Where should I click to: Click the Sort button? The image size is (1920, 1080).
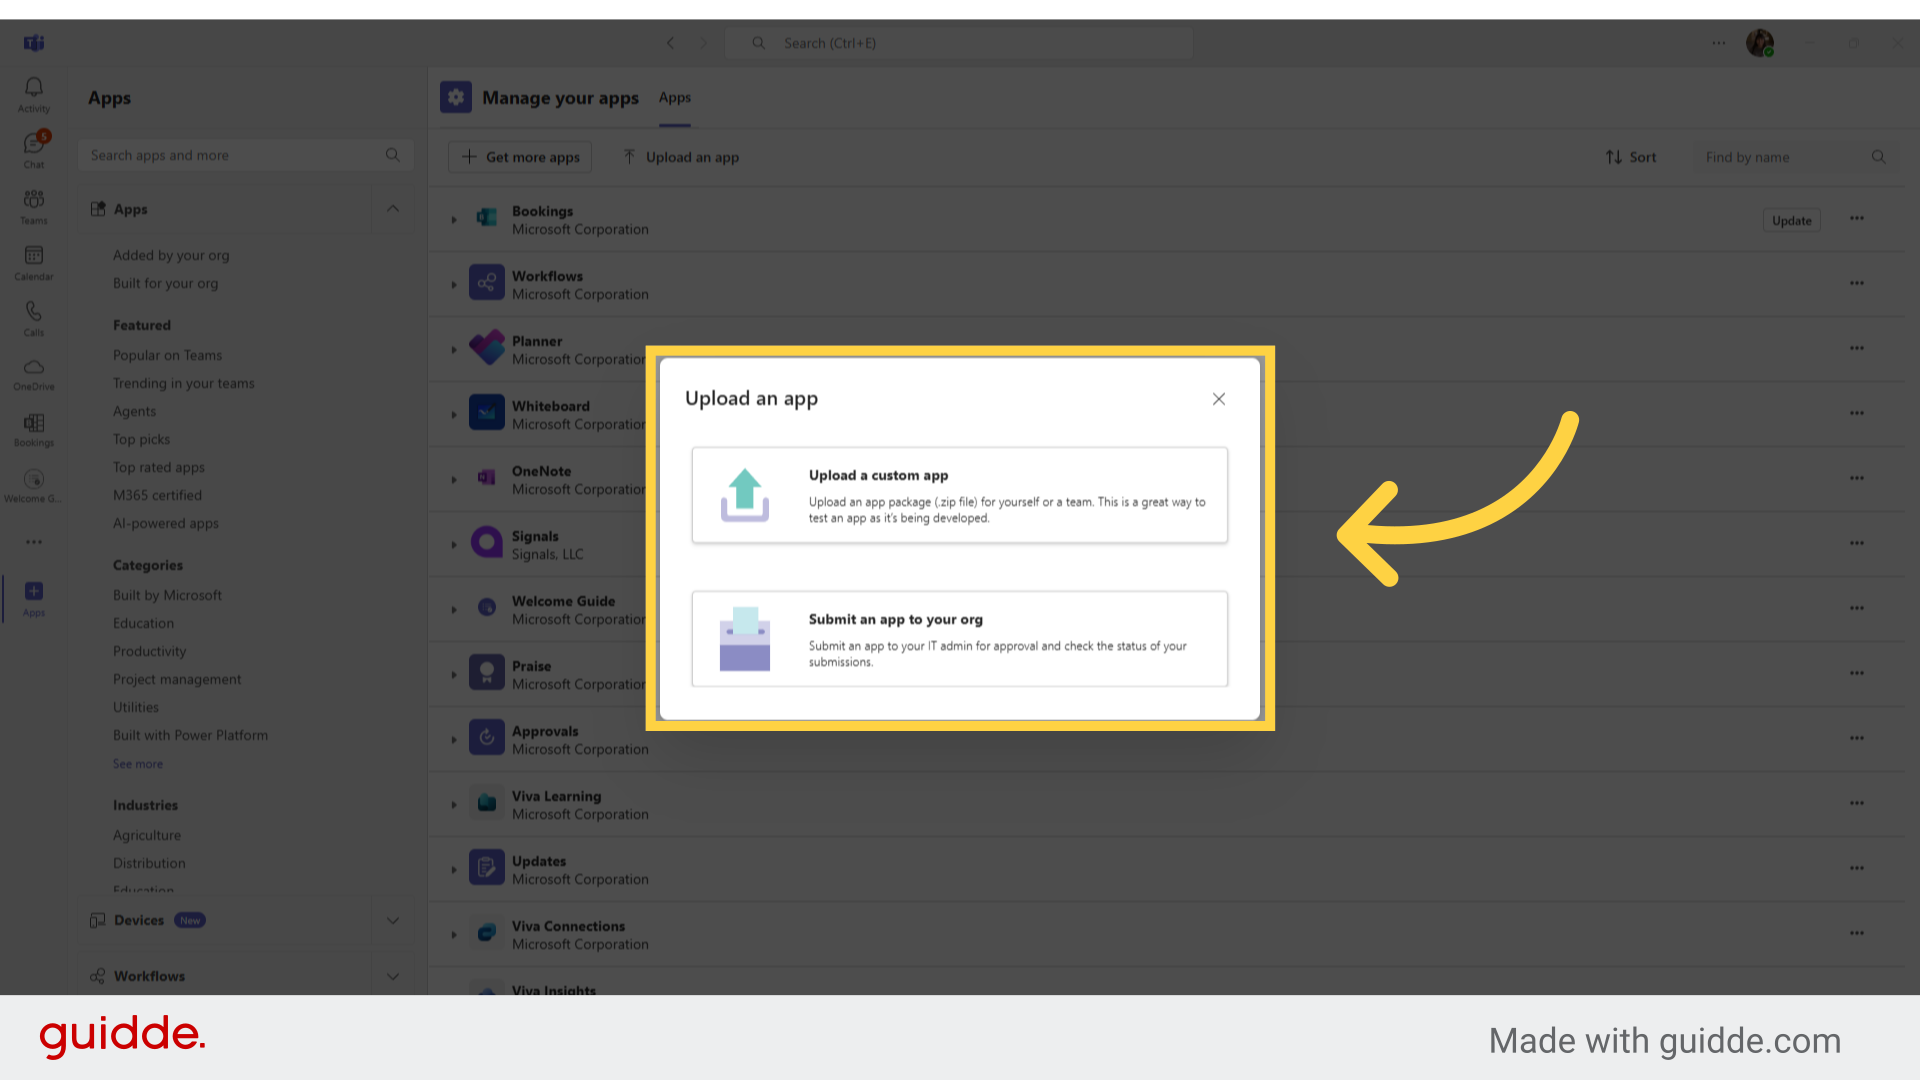pos(1631,157)
